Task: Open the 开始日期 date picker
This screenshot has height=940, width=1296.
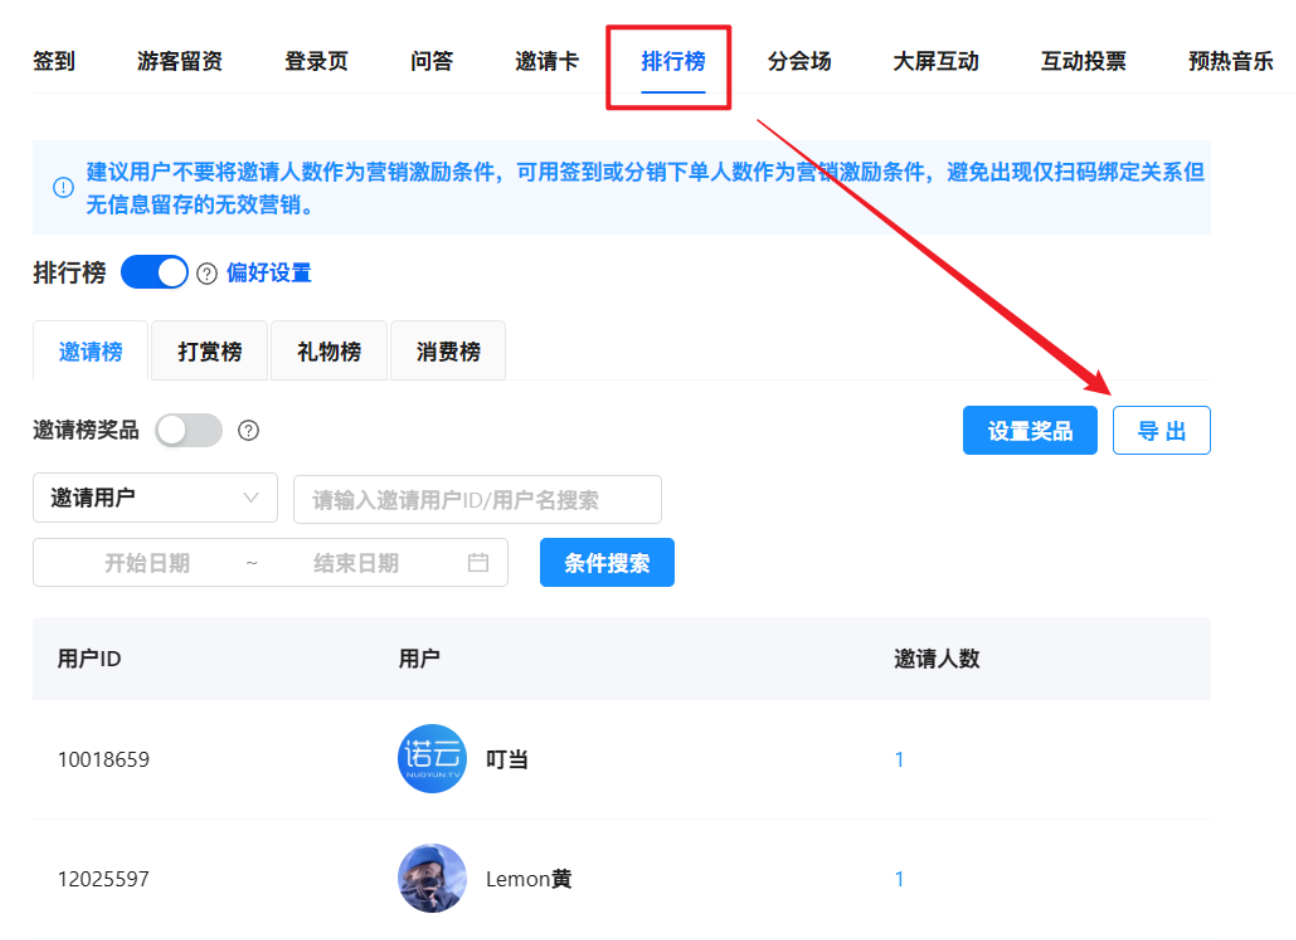Action: (x=147, y=563)
